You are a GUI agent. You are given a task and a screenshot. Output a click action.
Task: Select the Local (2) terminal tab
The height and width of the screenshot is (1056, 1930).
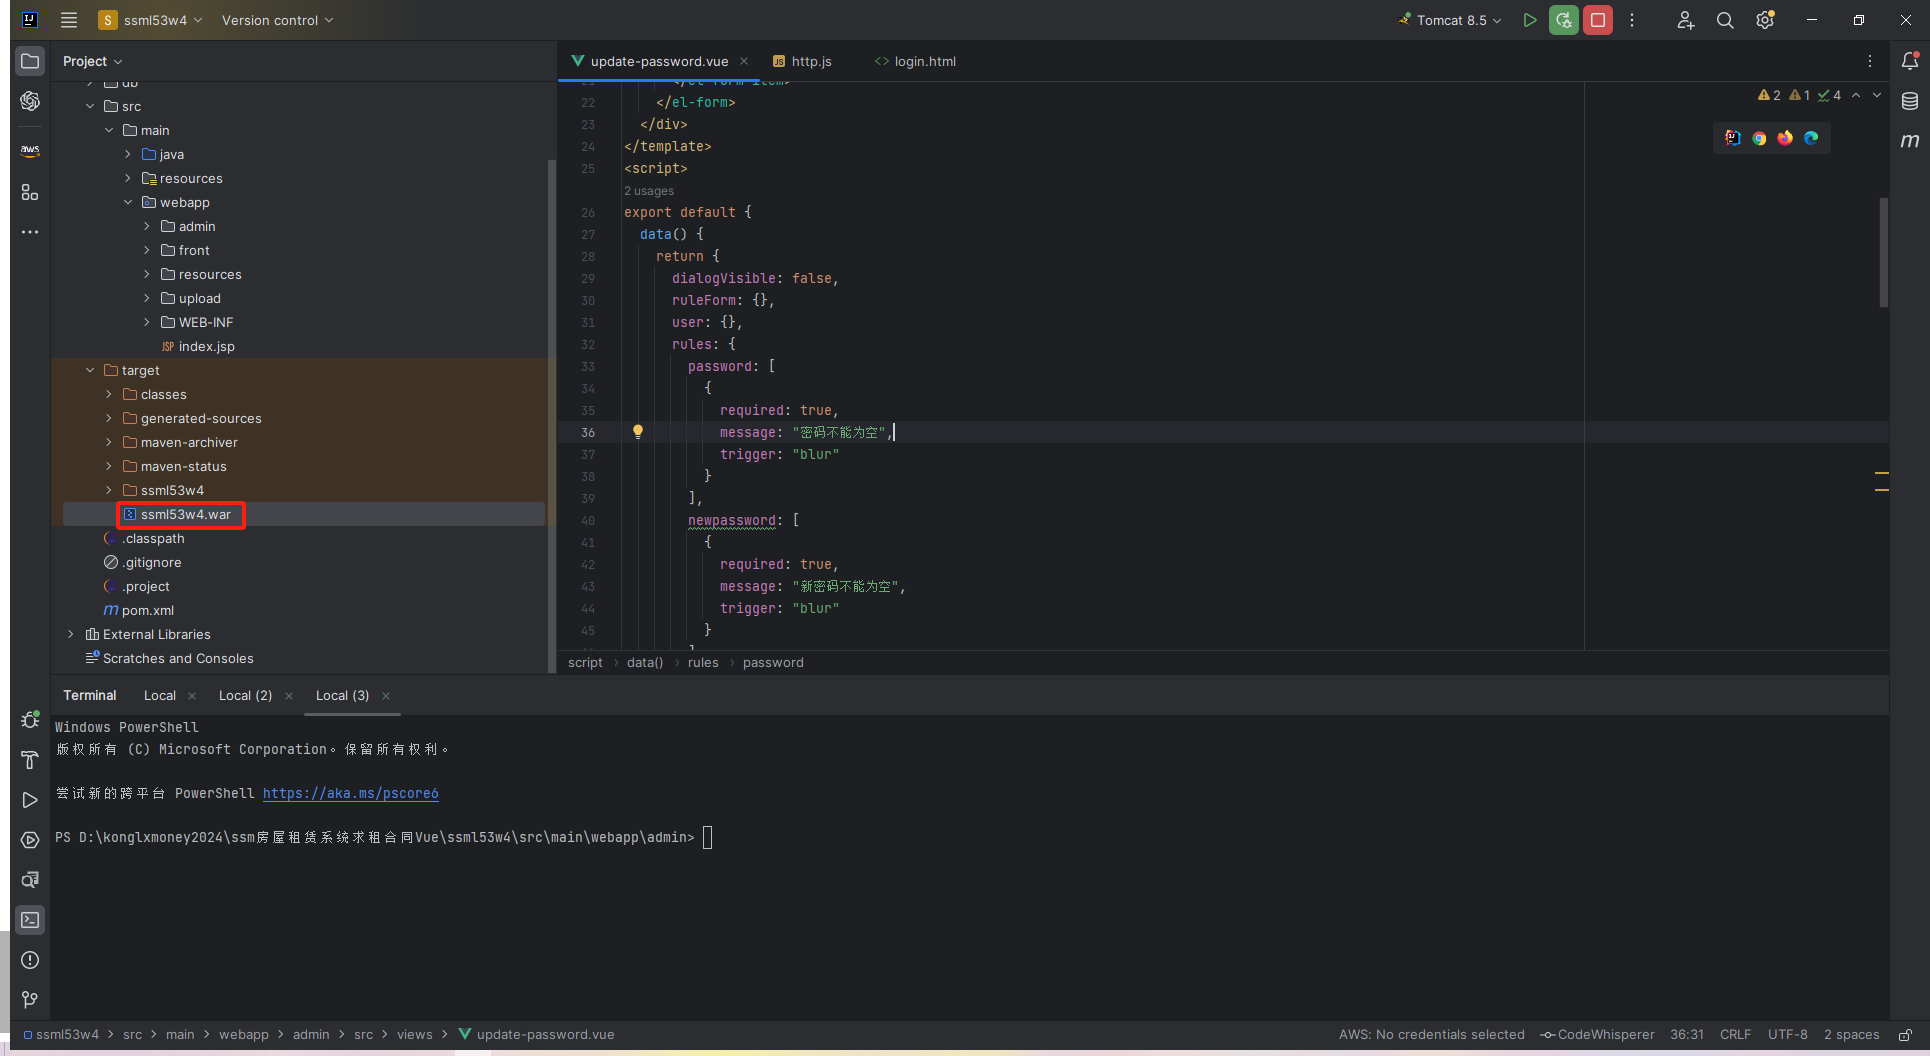pyautogui.click(x=245, y=695)
